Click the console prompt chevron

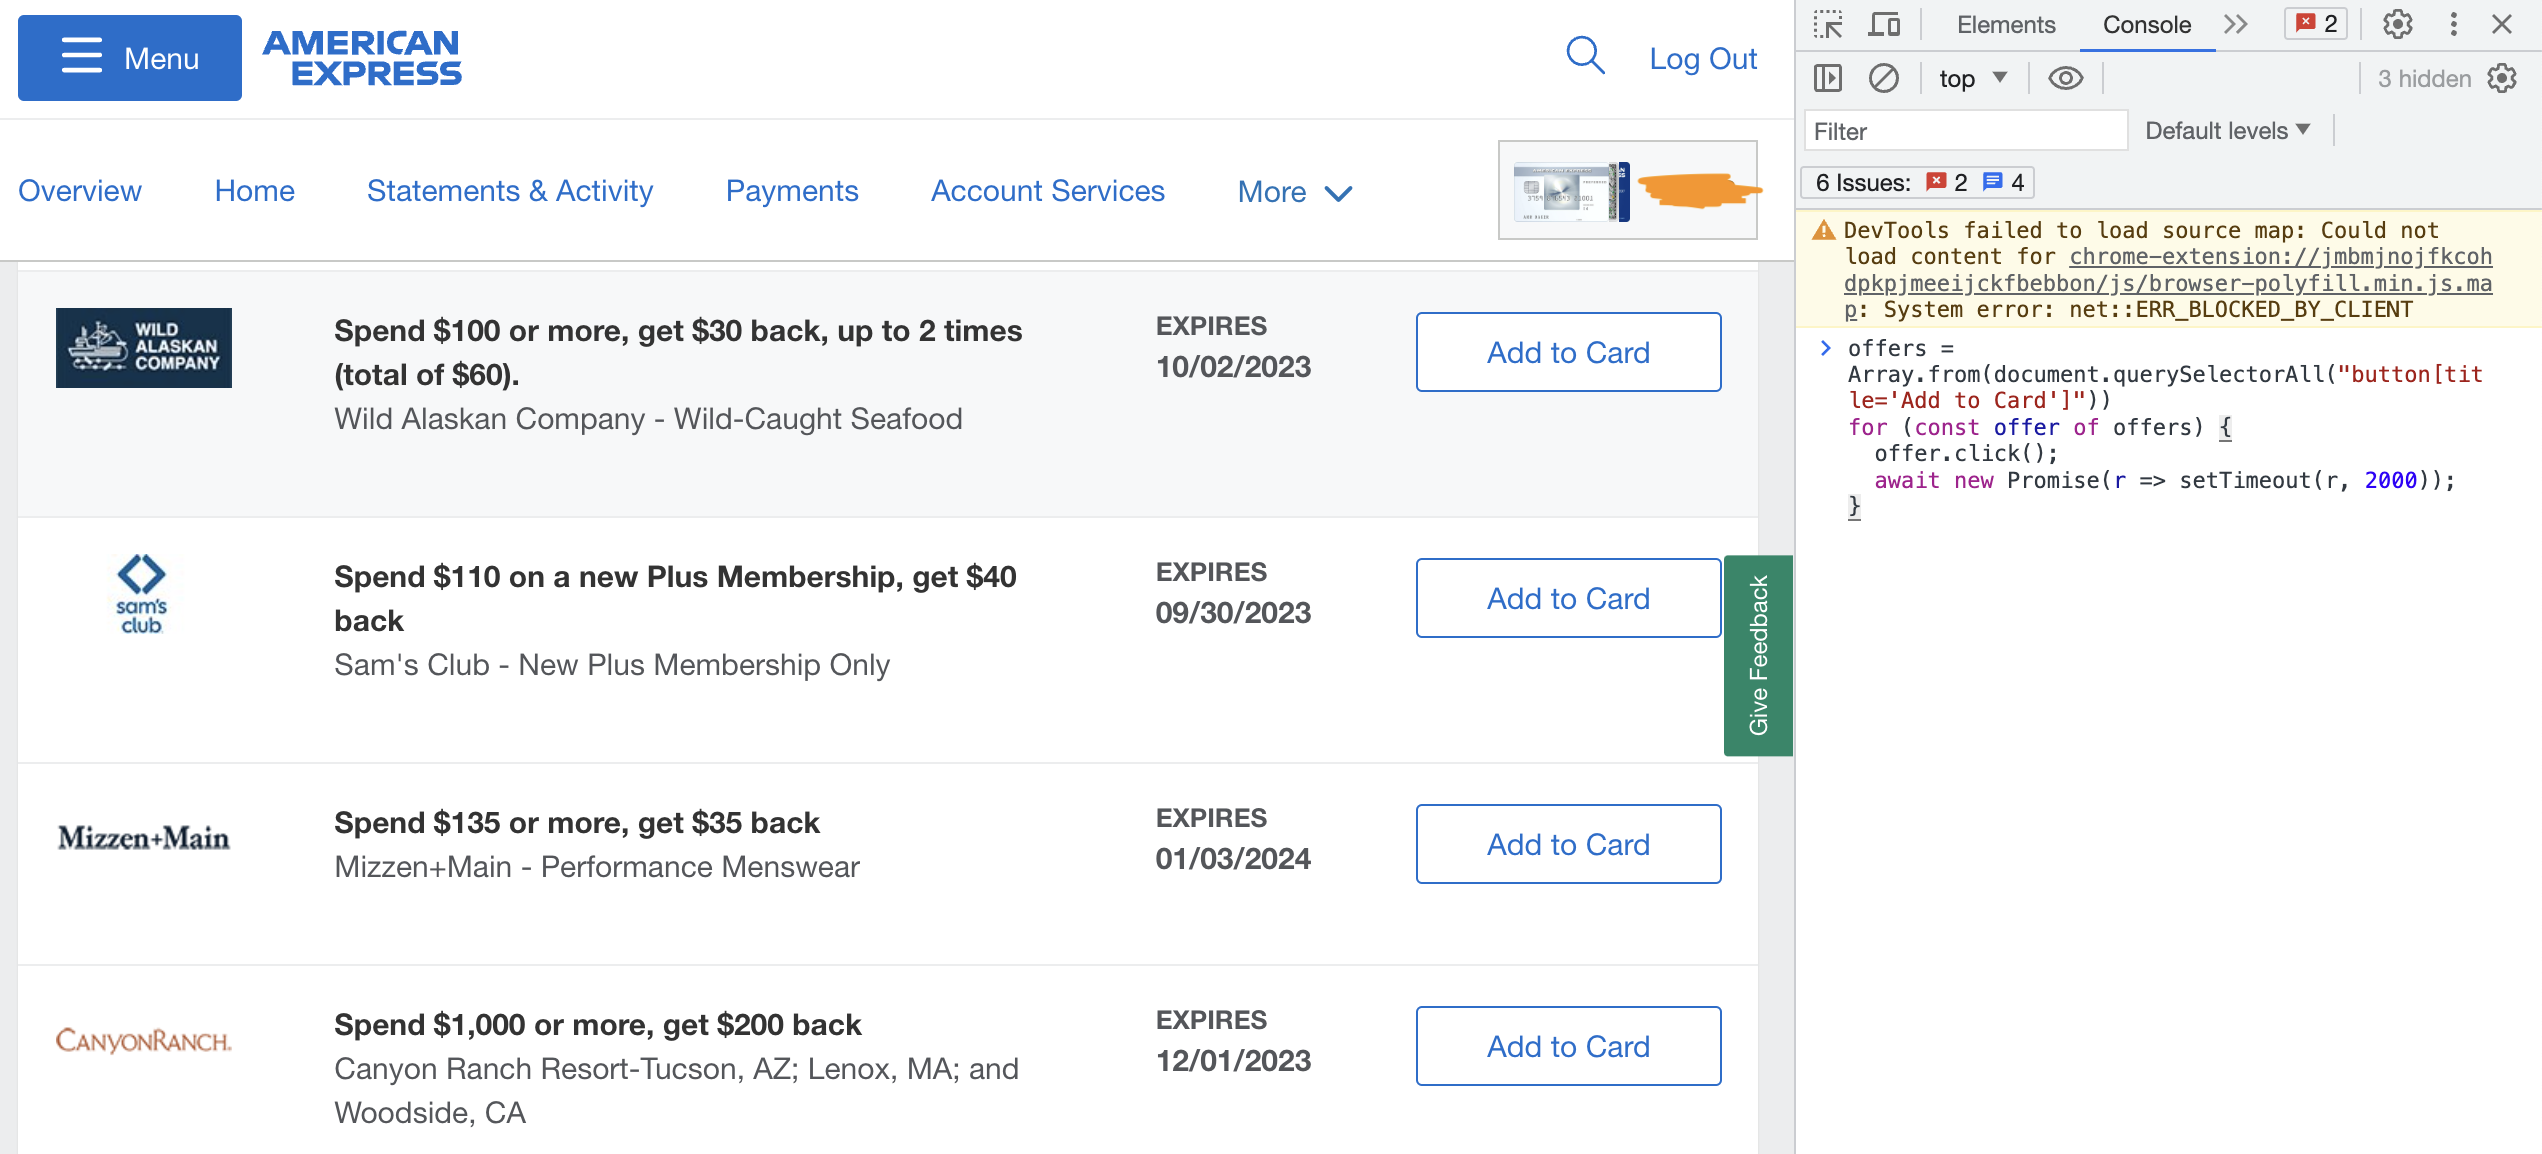point(1826,347)
